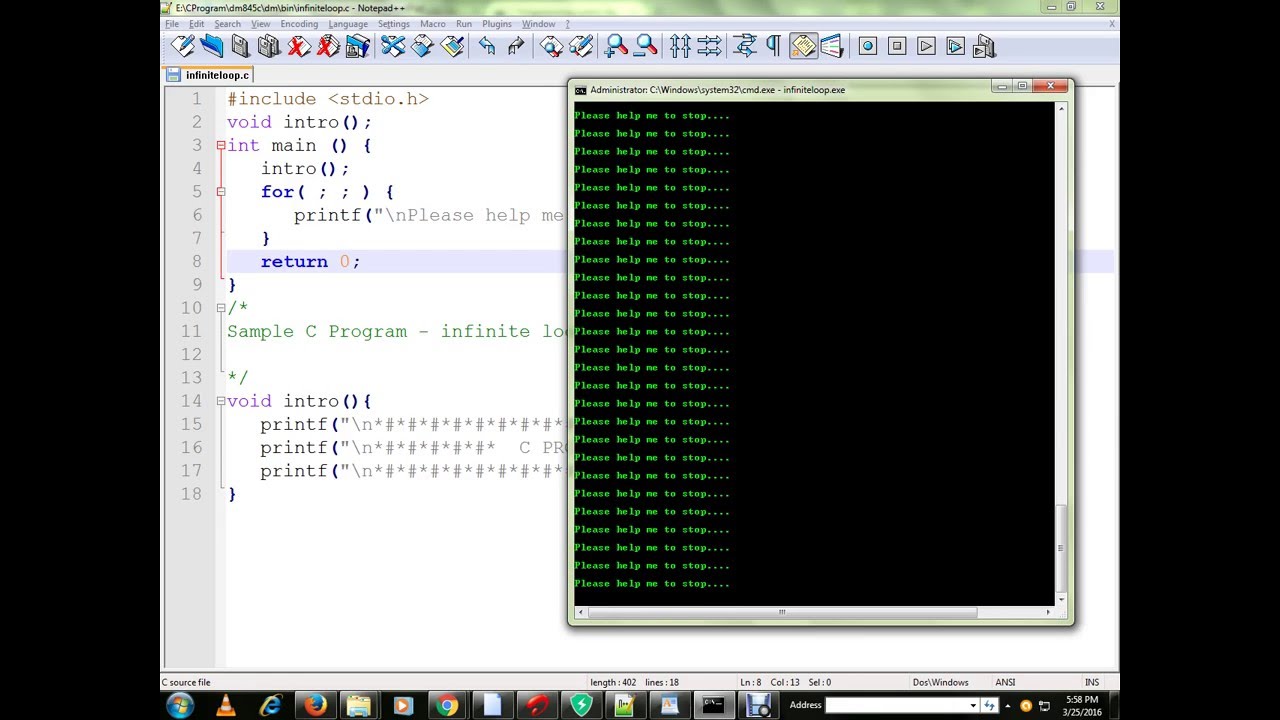Click the taskbar Address input field
Screen dimensions: 1280x720
coord(896,705)
